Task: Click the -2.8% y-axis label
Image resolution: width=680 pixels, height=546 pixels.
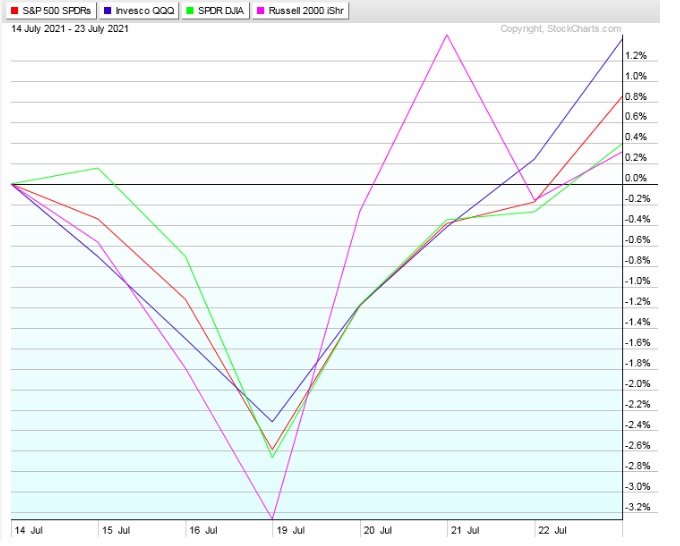Action: (638, 466)
